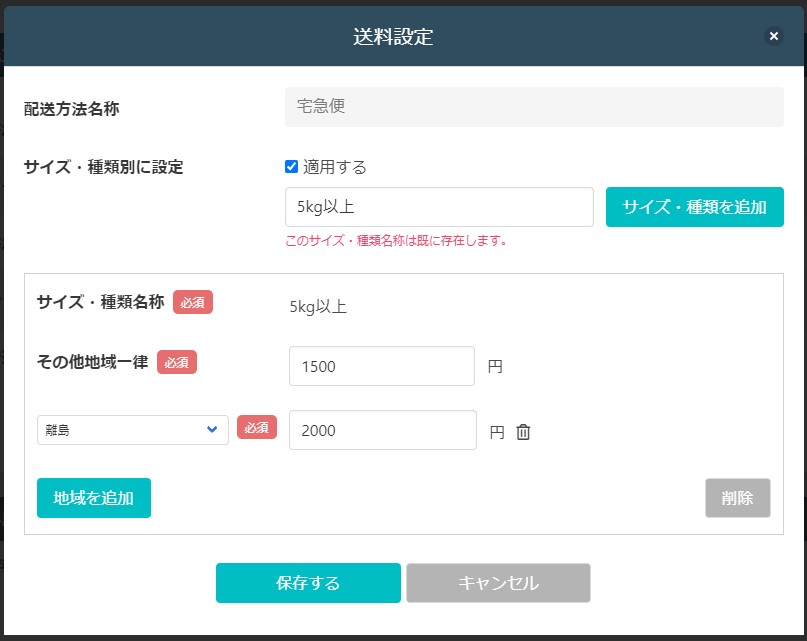807x641 pixels.
Task: Click the その他地域一律 price field 1500
Action: [381, 366]
